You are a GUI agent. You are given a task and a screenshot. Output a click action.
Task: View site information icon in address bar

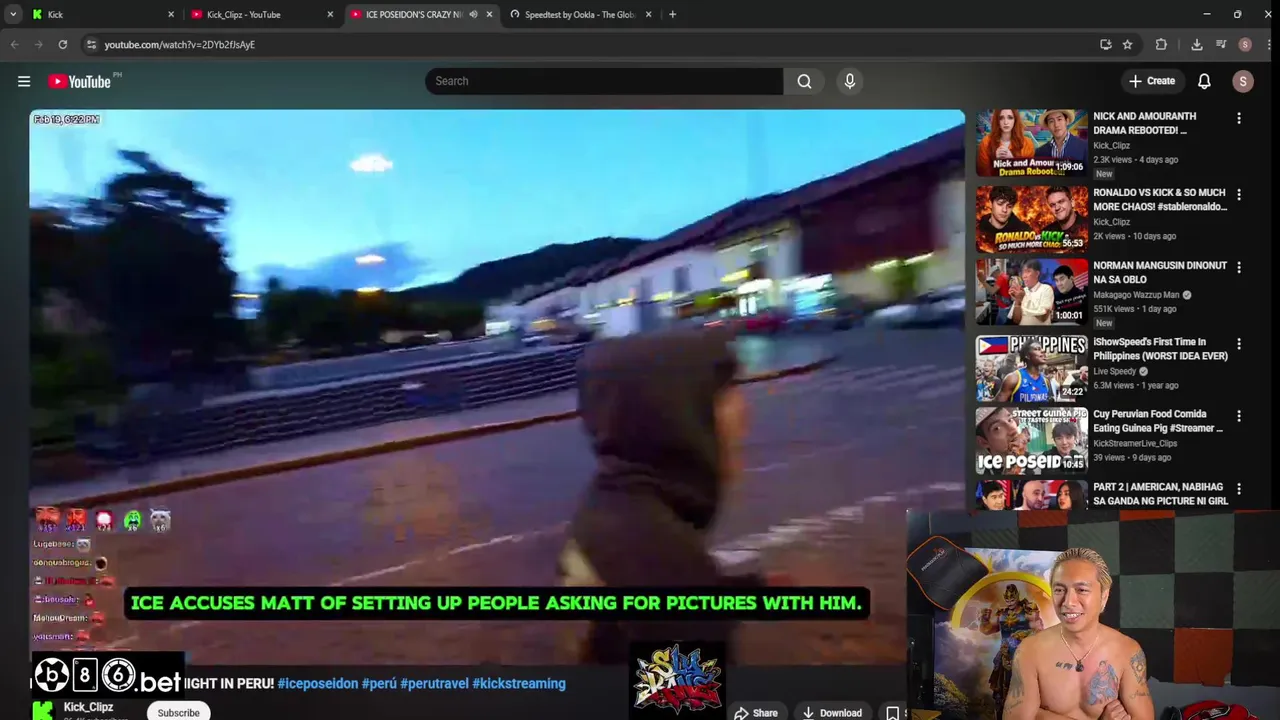tap(91, 44)
